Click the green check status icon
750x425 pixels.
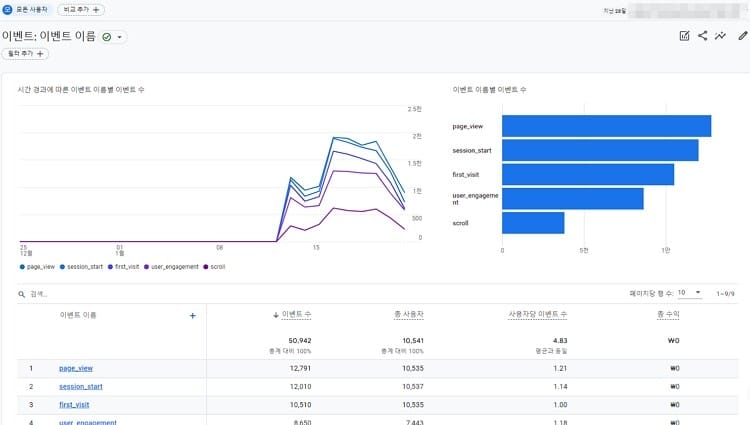pos(107,37)
